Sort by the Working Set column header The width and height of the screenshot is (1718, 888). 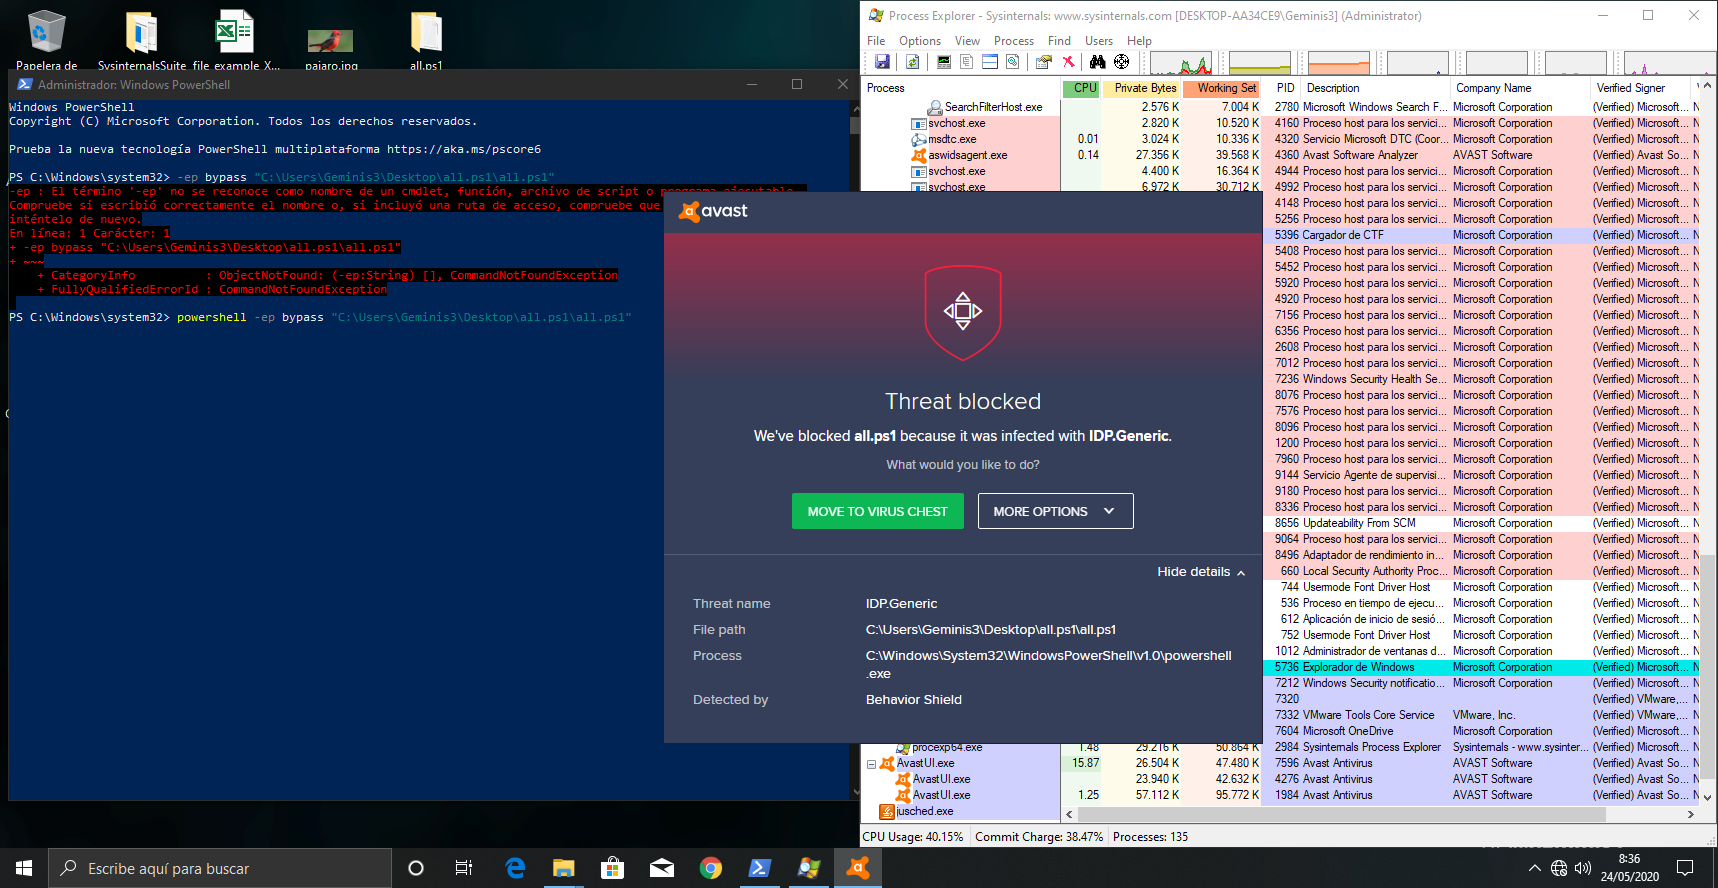[1222, 88]
